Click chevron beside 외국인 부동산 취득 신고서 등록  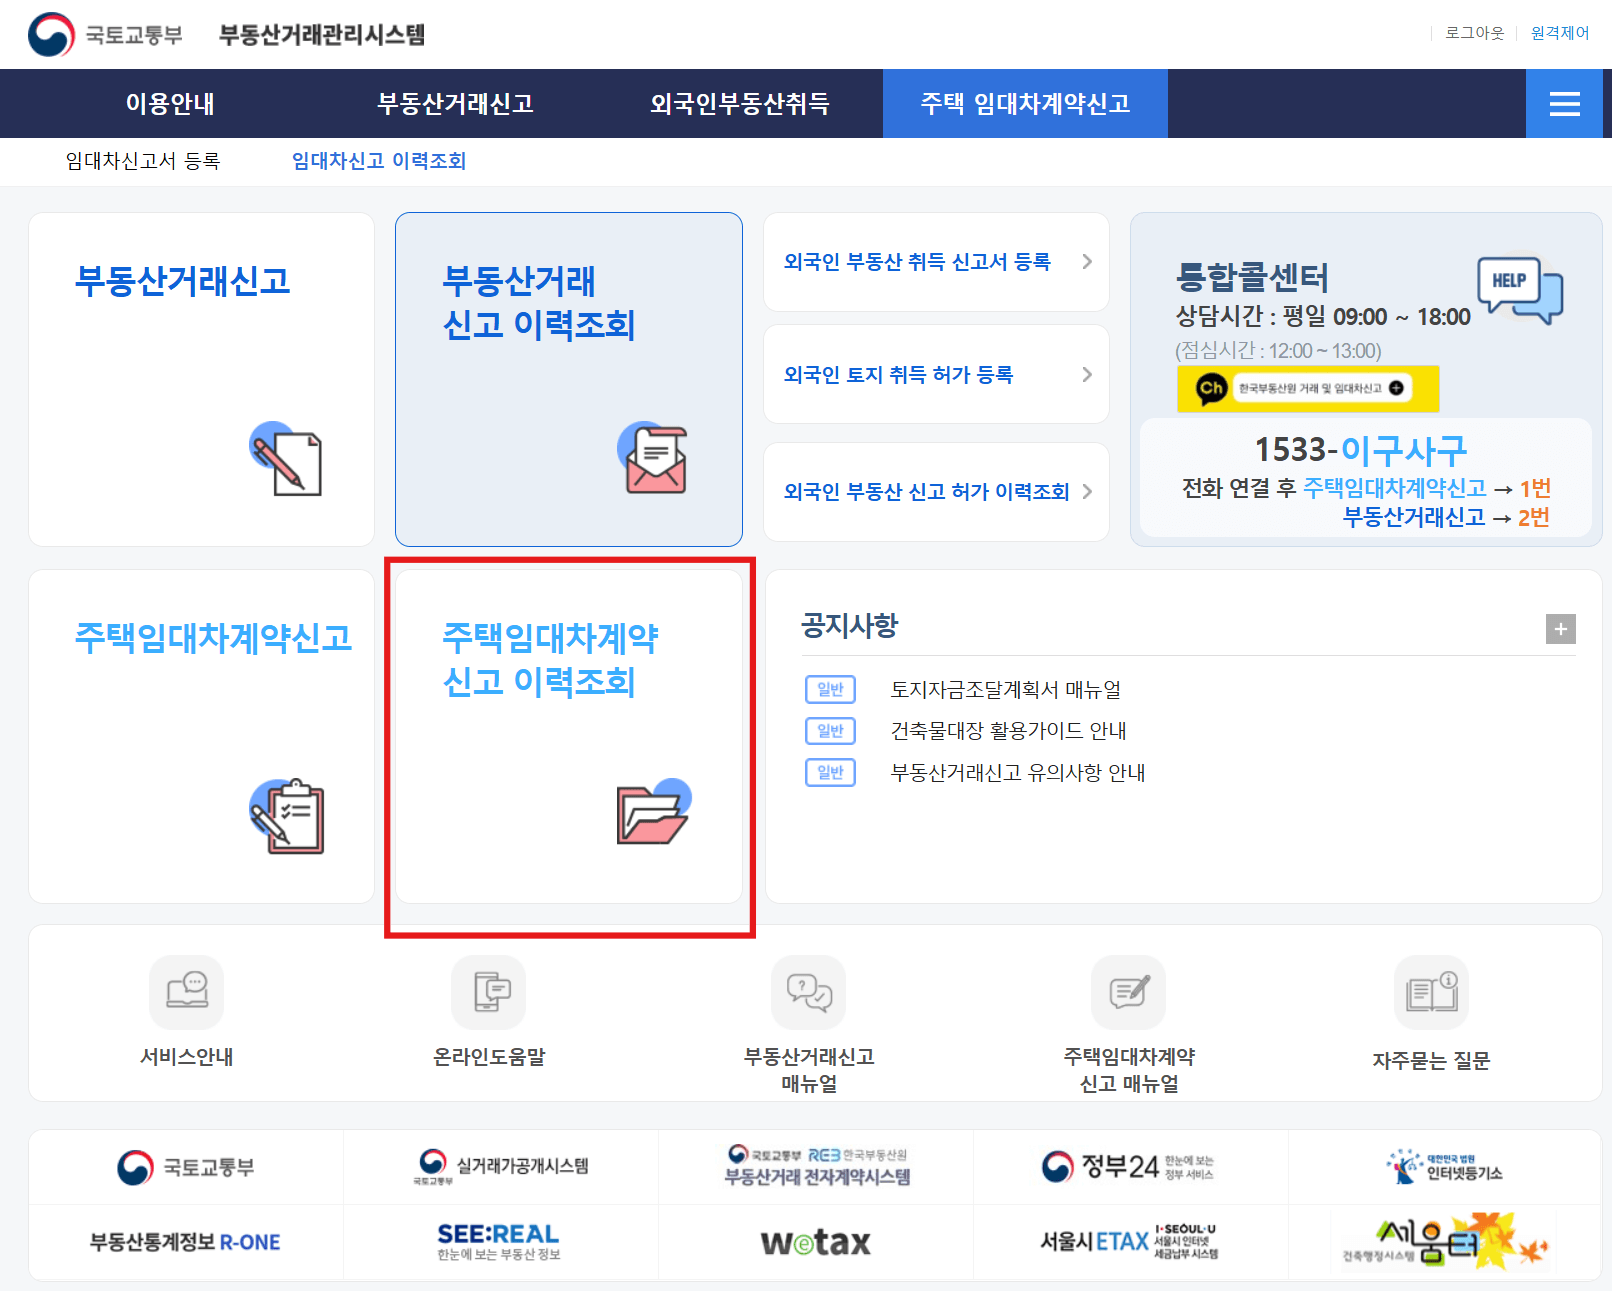(x=1087, y=262)
